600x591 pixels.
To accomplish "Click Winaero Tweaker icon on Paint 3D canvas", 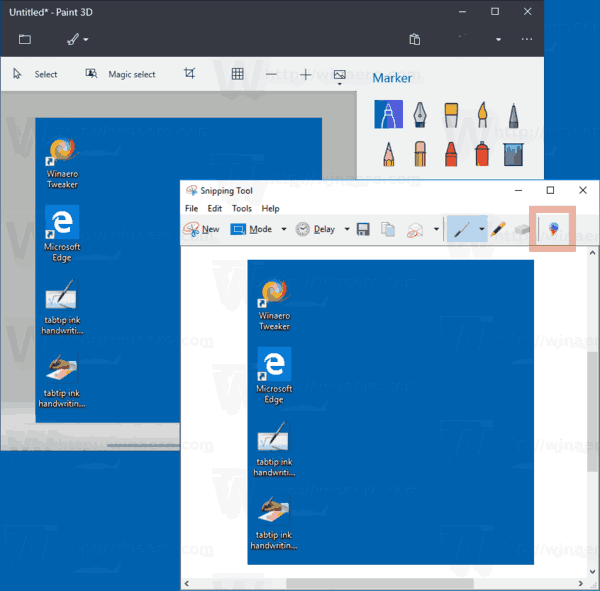I will point(63,163).
